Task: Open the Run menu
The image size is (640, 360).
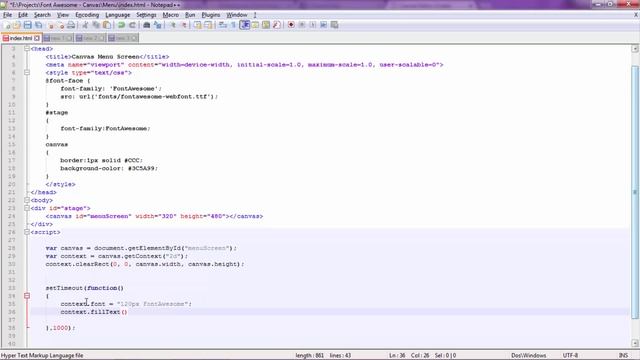Action: (x=190, y=15)
